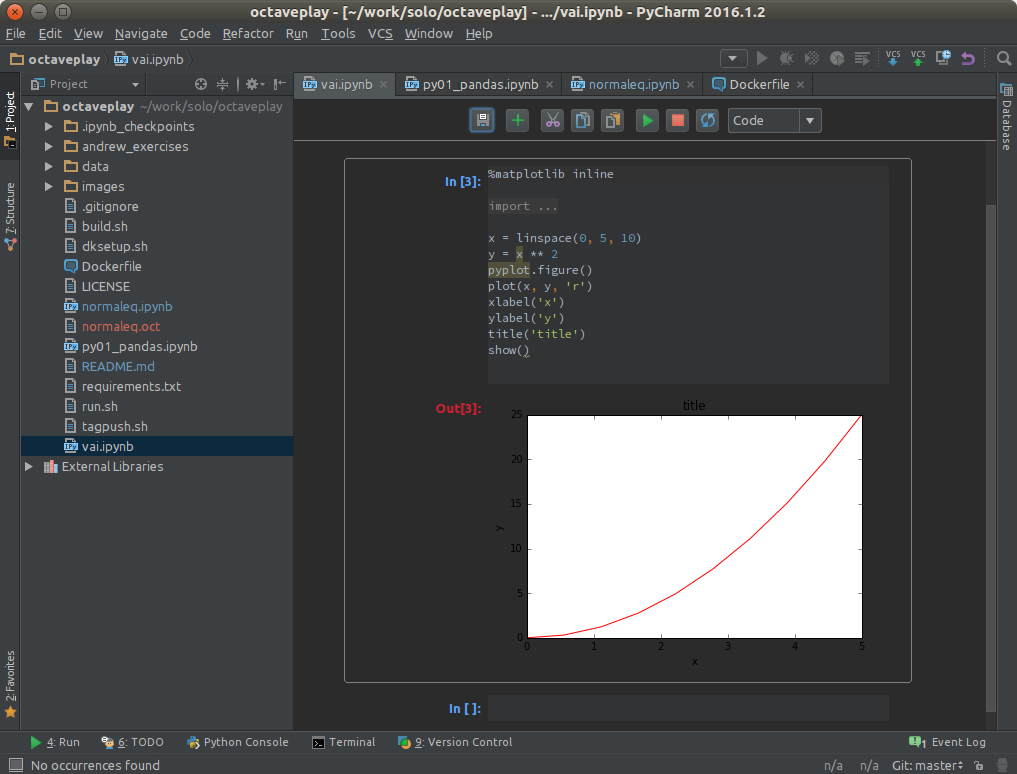Cut the cell with the scissors icon
This screenshot has height=774, width=1017.
tap(552, 121)
